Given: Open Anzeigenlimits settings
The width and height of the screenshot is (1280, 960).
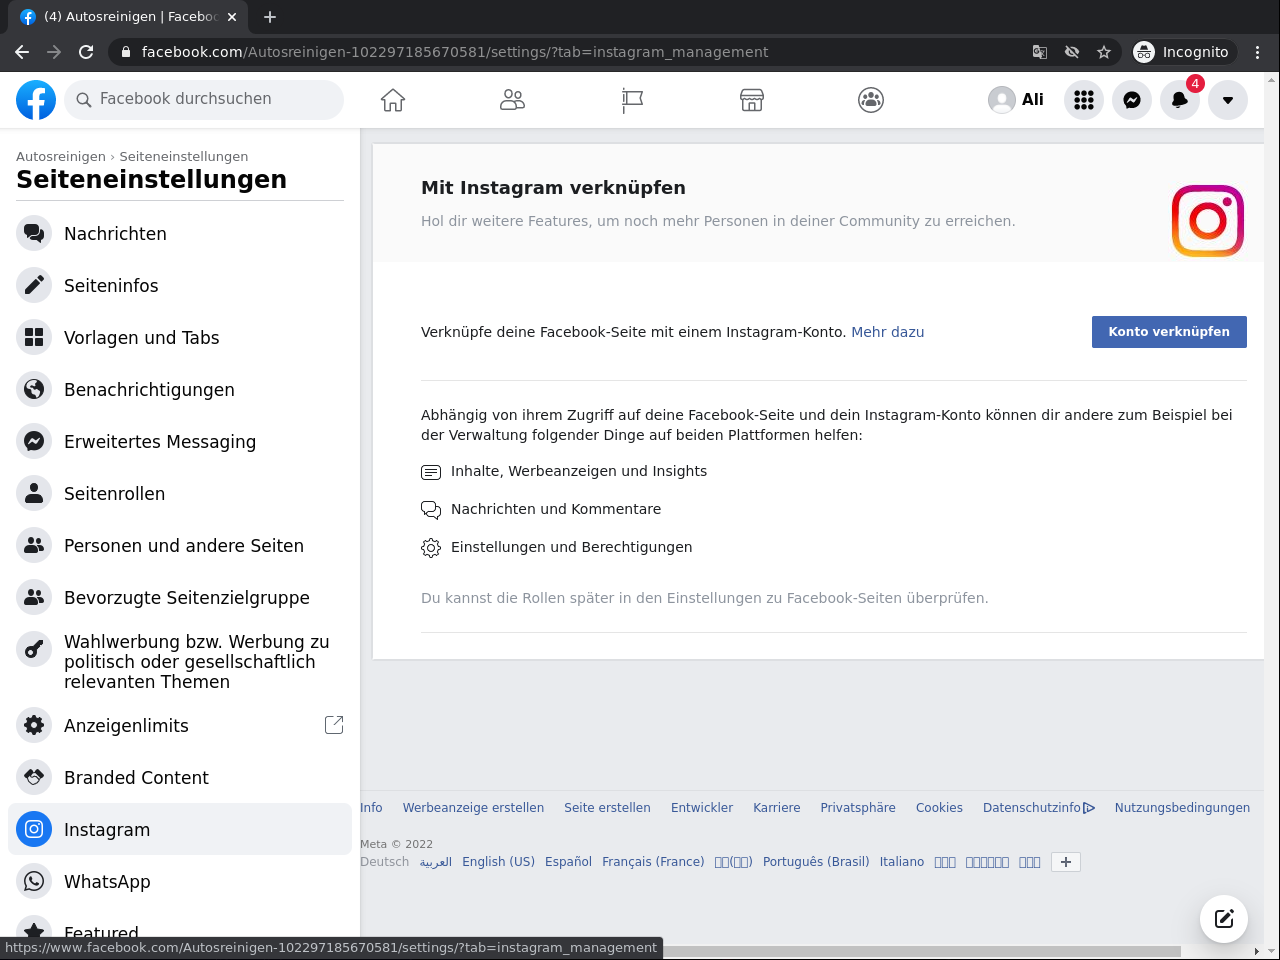Looking at the screenshot, I should coord(180,725).
